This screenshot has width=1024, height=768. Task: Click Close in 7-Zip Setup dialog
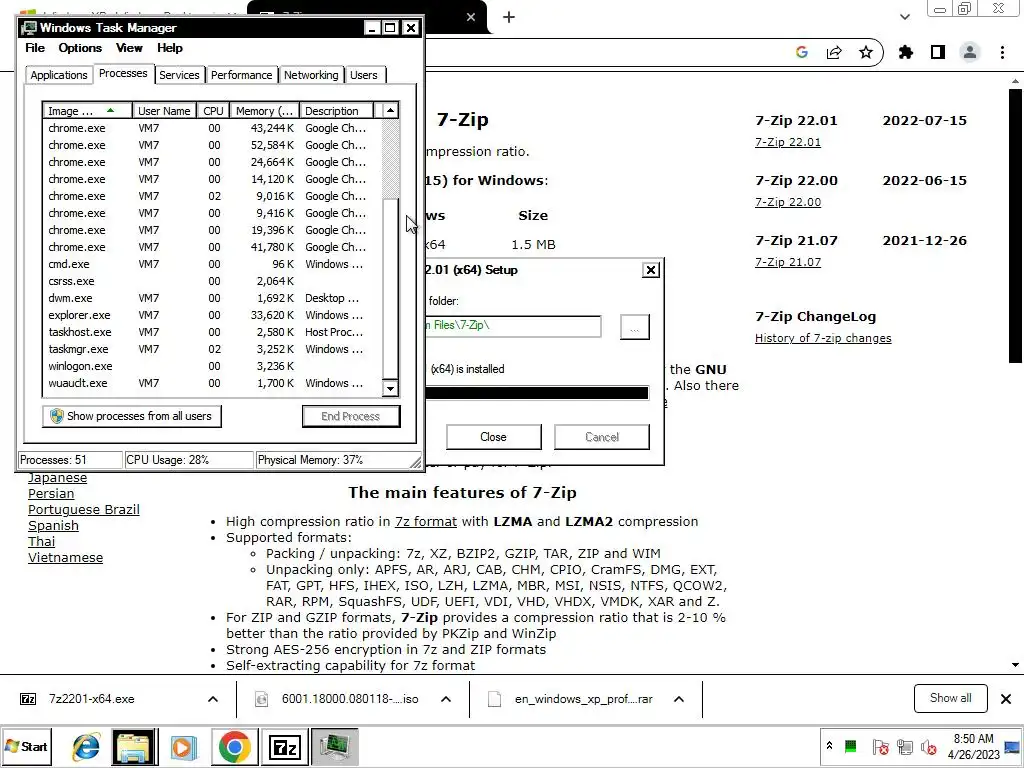click(x=493, y=437)
